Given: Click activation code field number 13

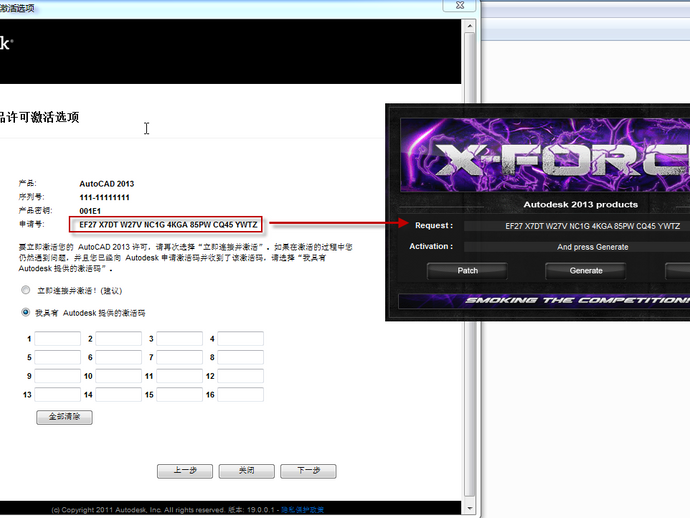Looking at the screenshot, I should pyautogui.click(x=58, y=395).
